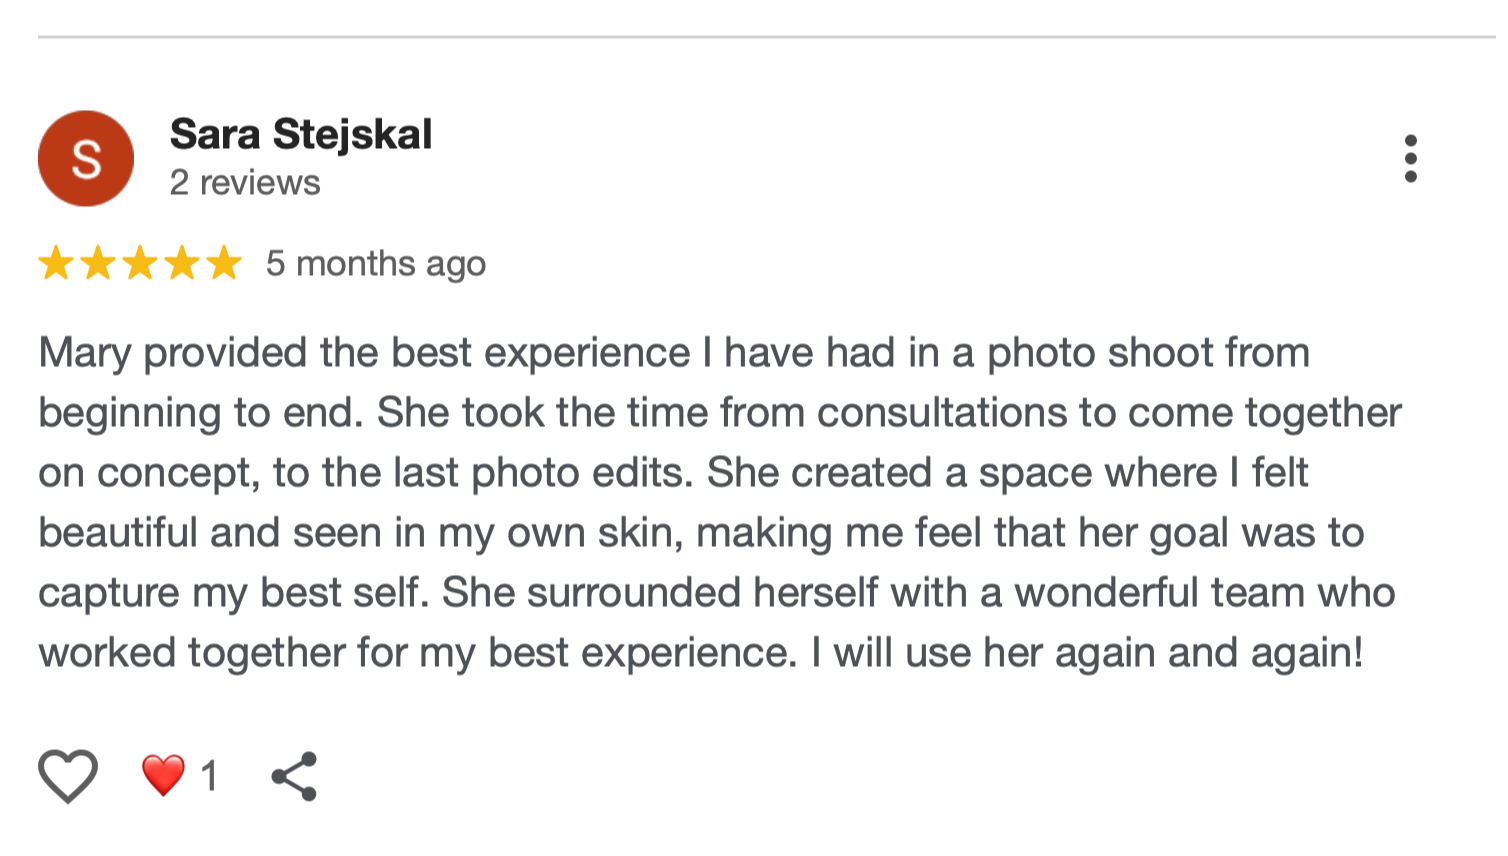Share this review using share icon
1508x856 pixels.
(x=294, y=776)
